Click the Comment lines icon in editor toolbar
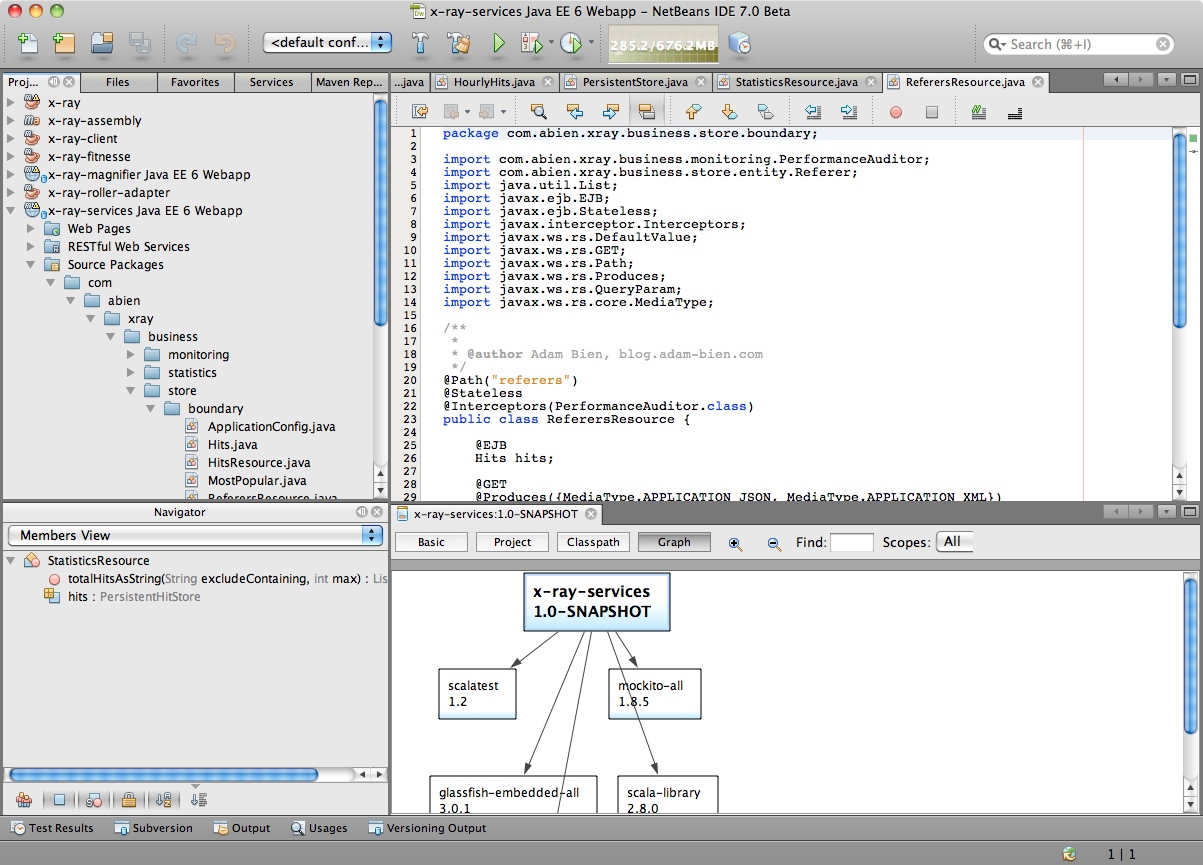The image size is (1203, 865). pos(979,112)
